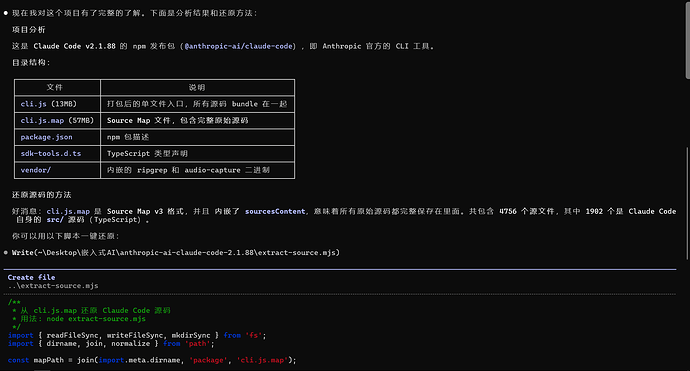The height and width of the screenshot is (371, 690).
Task: Click the ripgrep and audio-capture description cell
Action: tap(198, 170)
